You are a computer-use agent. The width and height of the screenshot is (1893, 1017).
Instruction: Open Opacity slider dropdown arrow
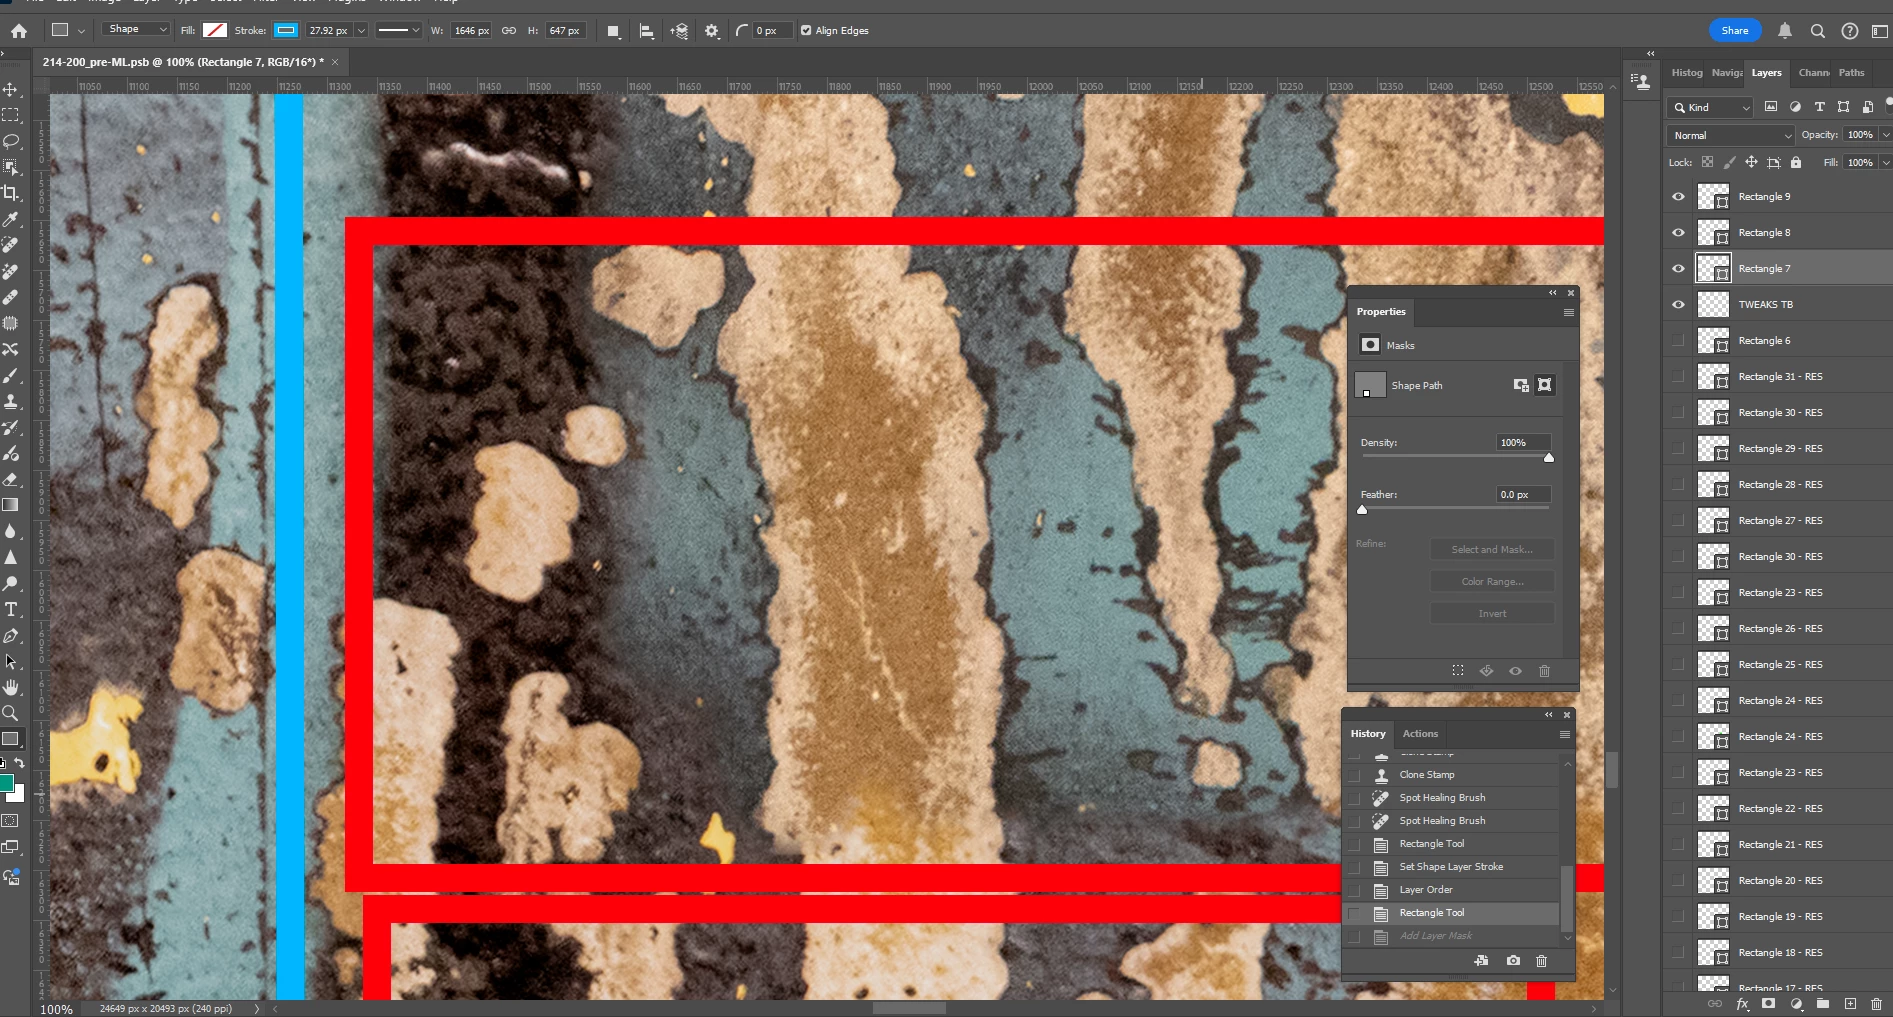point(1885,135)
